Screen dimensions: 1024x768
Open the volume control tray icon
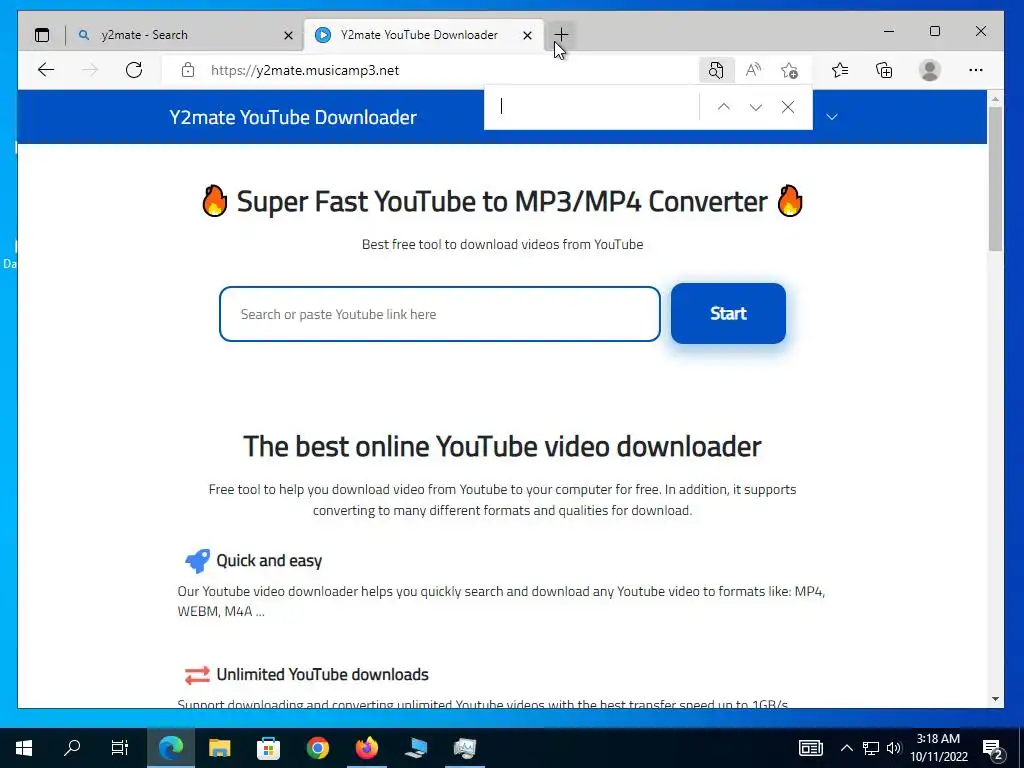(x=894, y=748)
